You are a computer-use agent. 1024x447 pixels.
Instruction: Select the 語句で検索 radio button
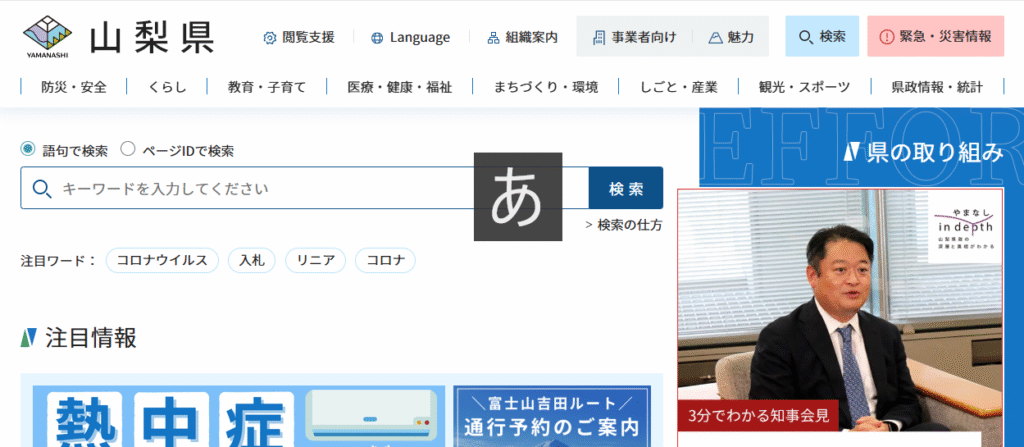pyautogui.click(x=27, y=149)
